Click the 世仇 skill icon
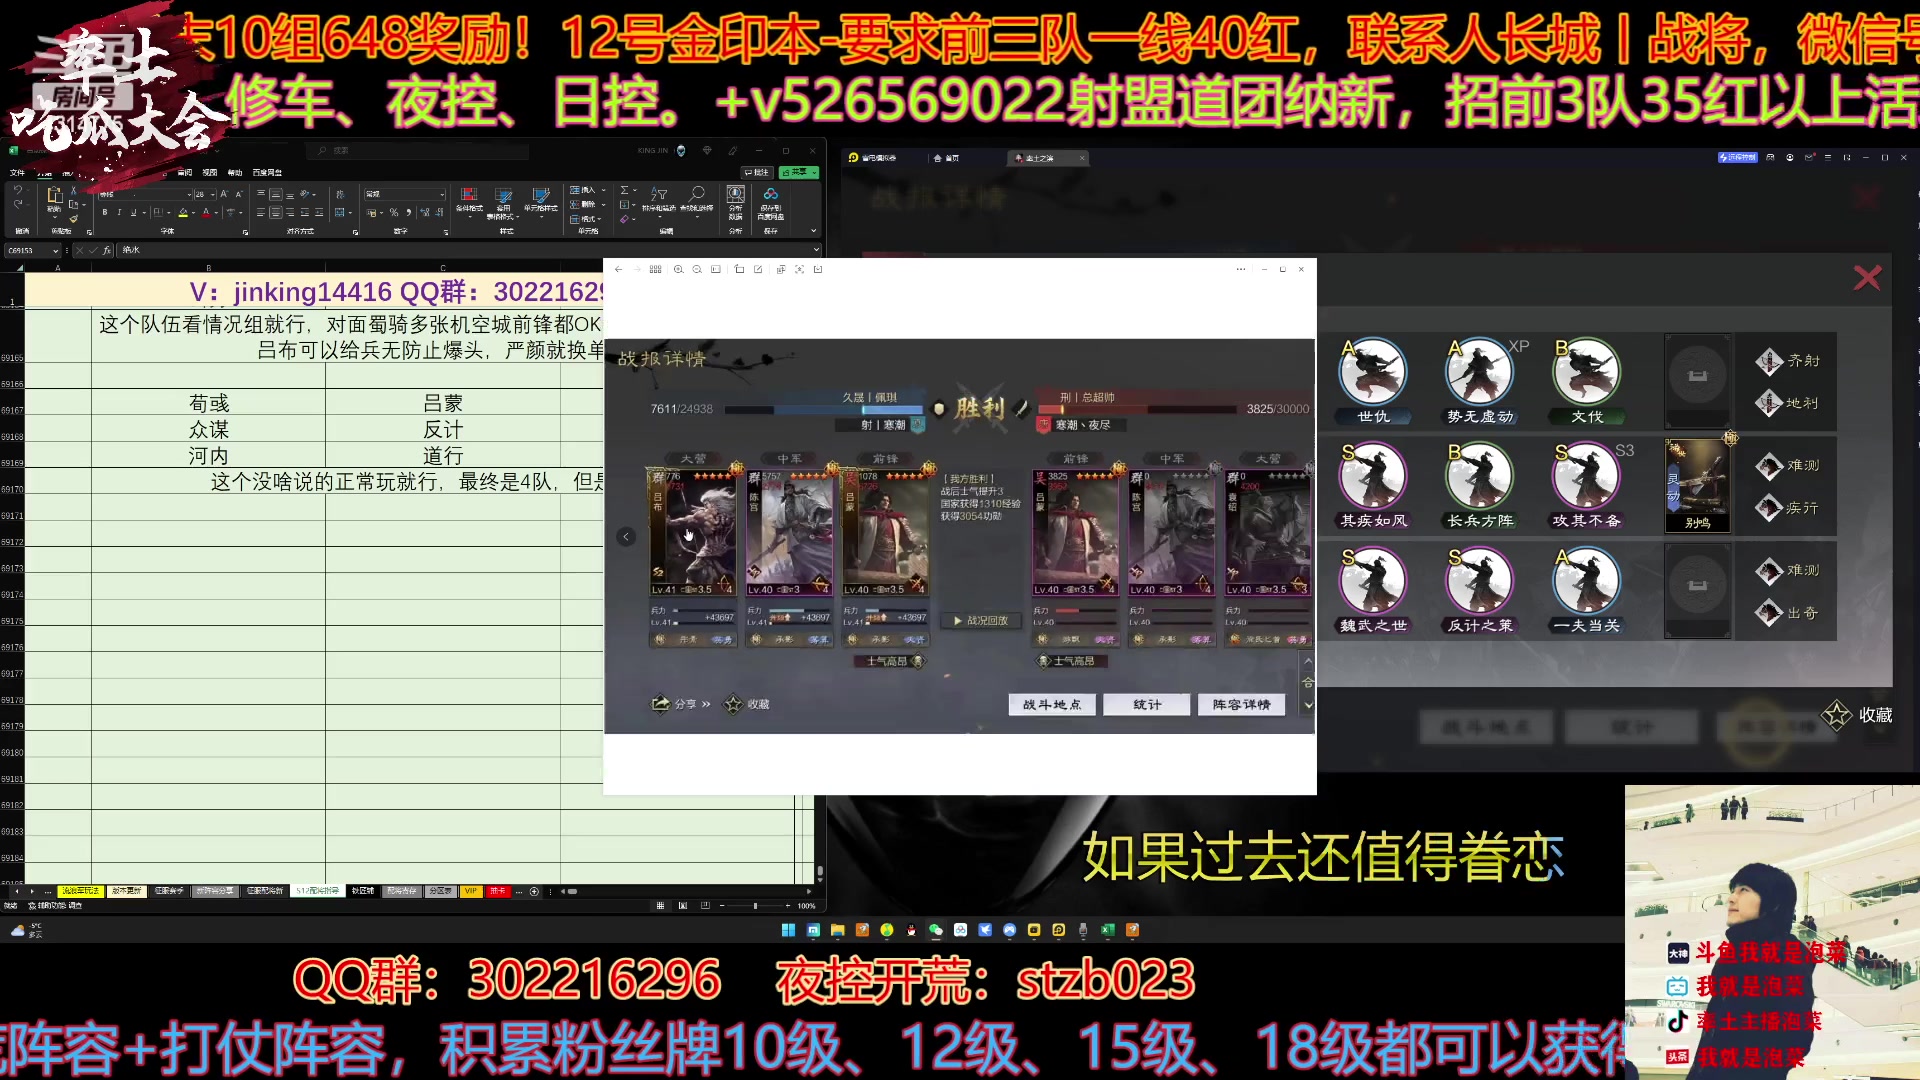Screen dimensions: 1920x1080 [x=1373, y=372]
